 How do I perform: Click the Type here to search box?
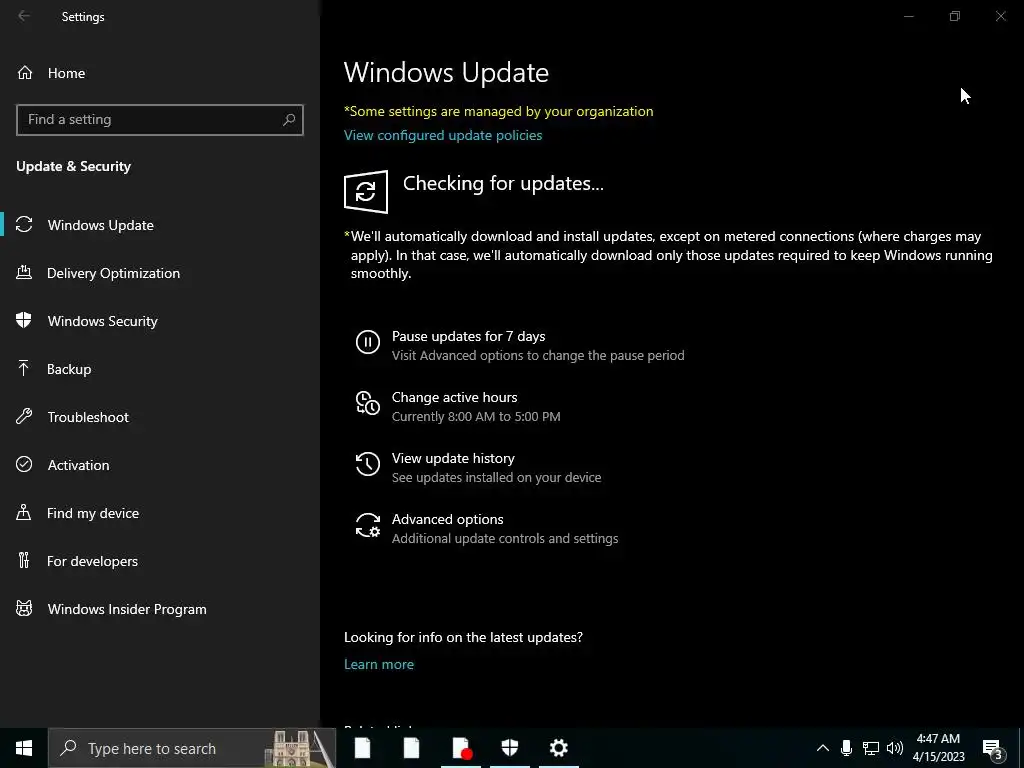point(192,748)
